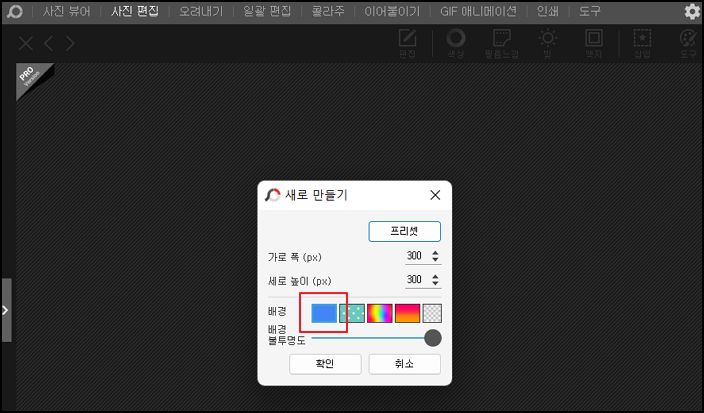
Task: Switch to 인쇄 tab
Action: (548, 11)
